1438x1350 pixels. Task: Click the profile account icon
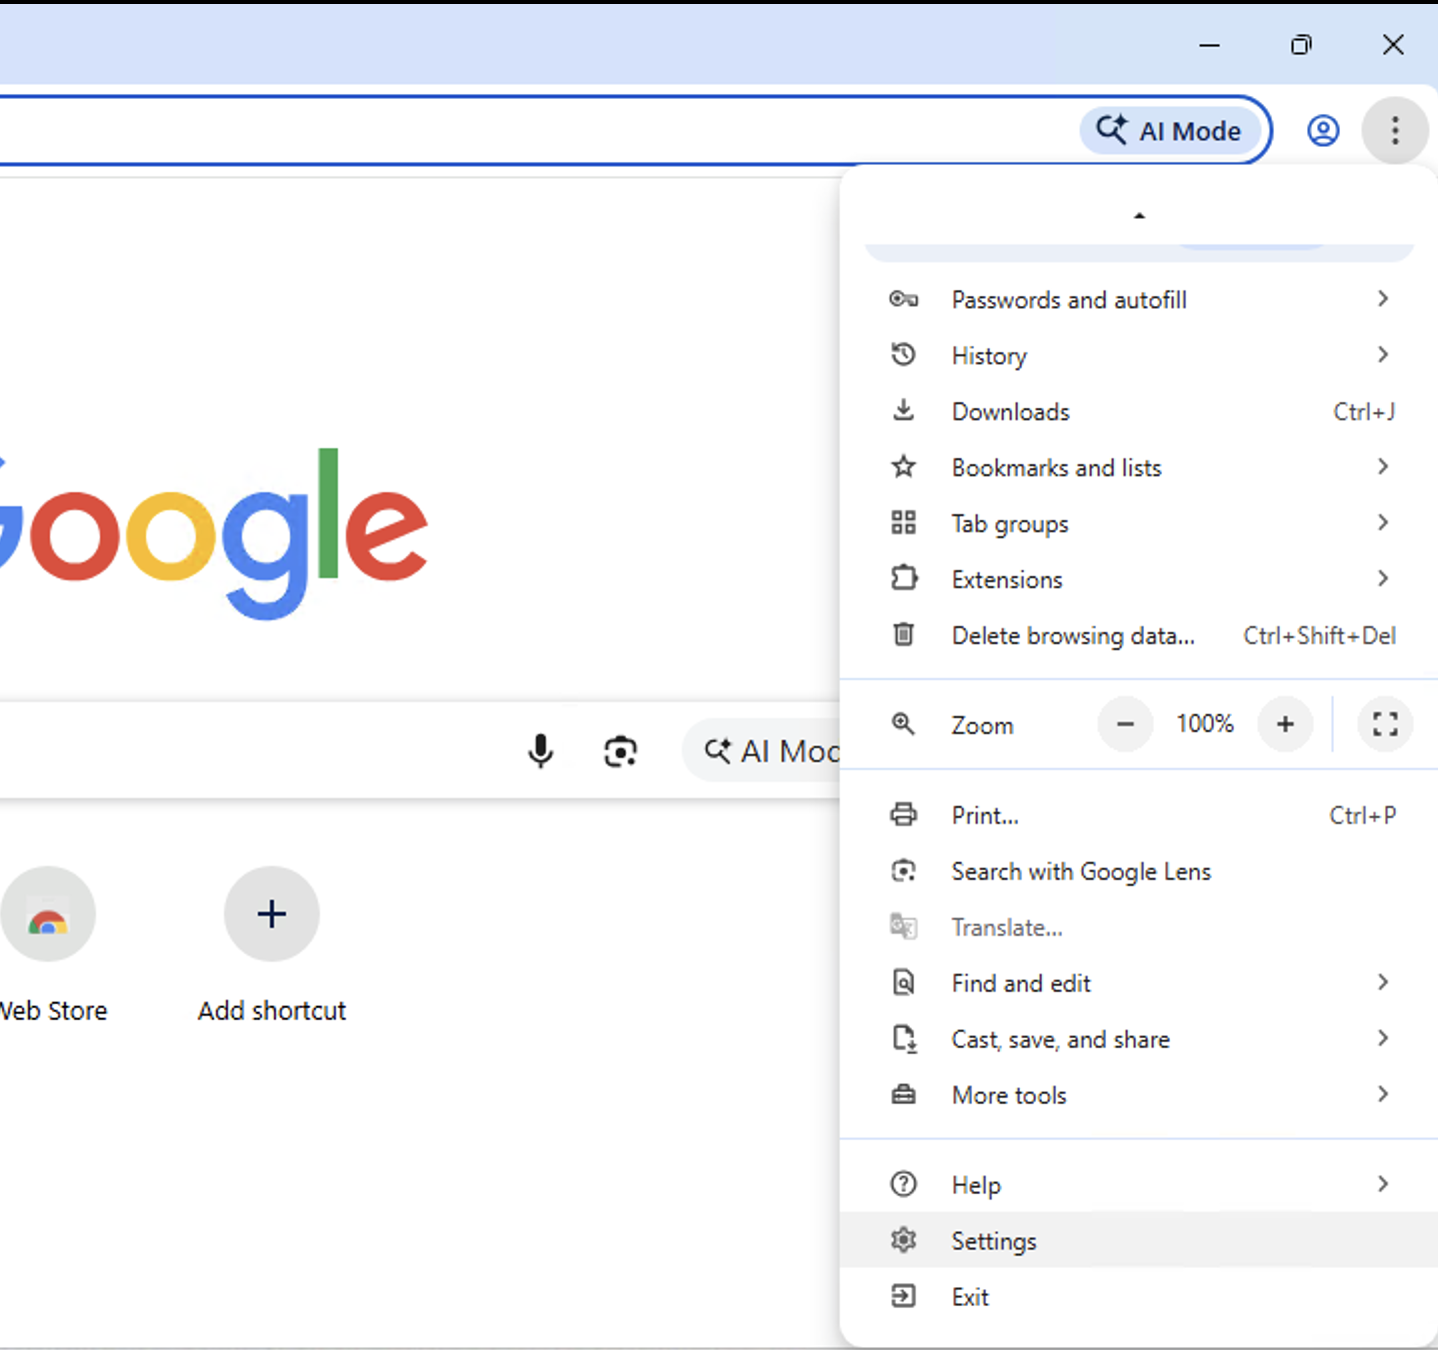click(1323, 131)
